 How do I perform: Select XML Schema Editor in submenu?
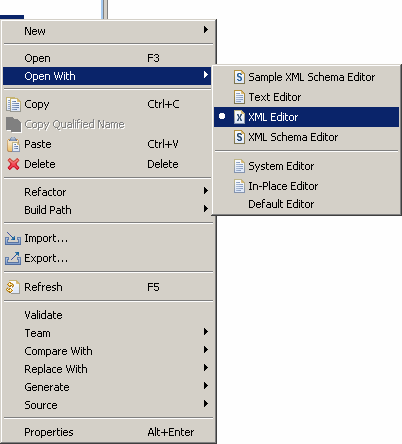306,137
